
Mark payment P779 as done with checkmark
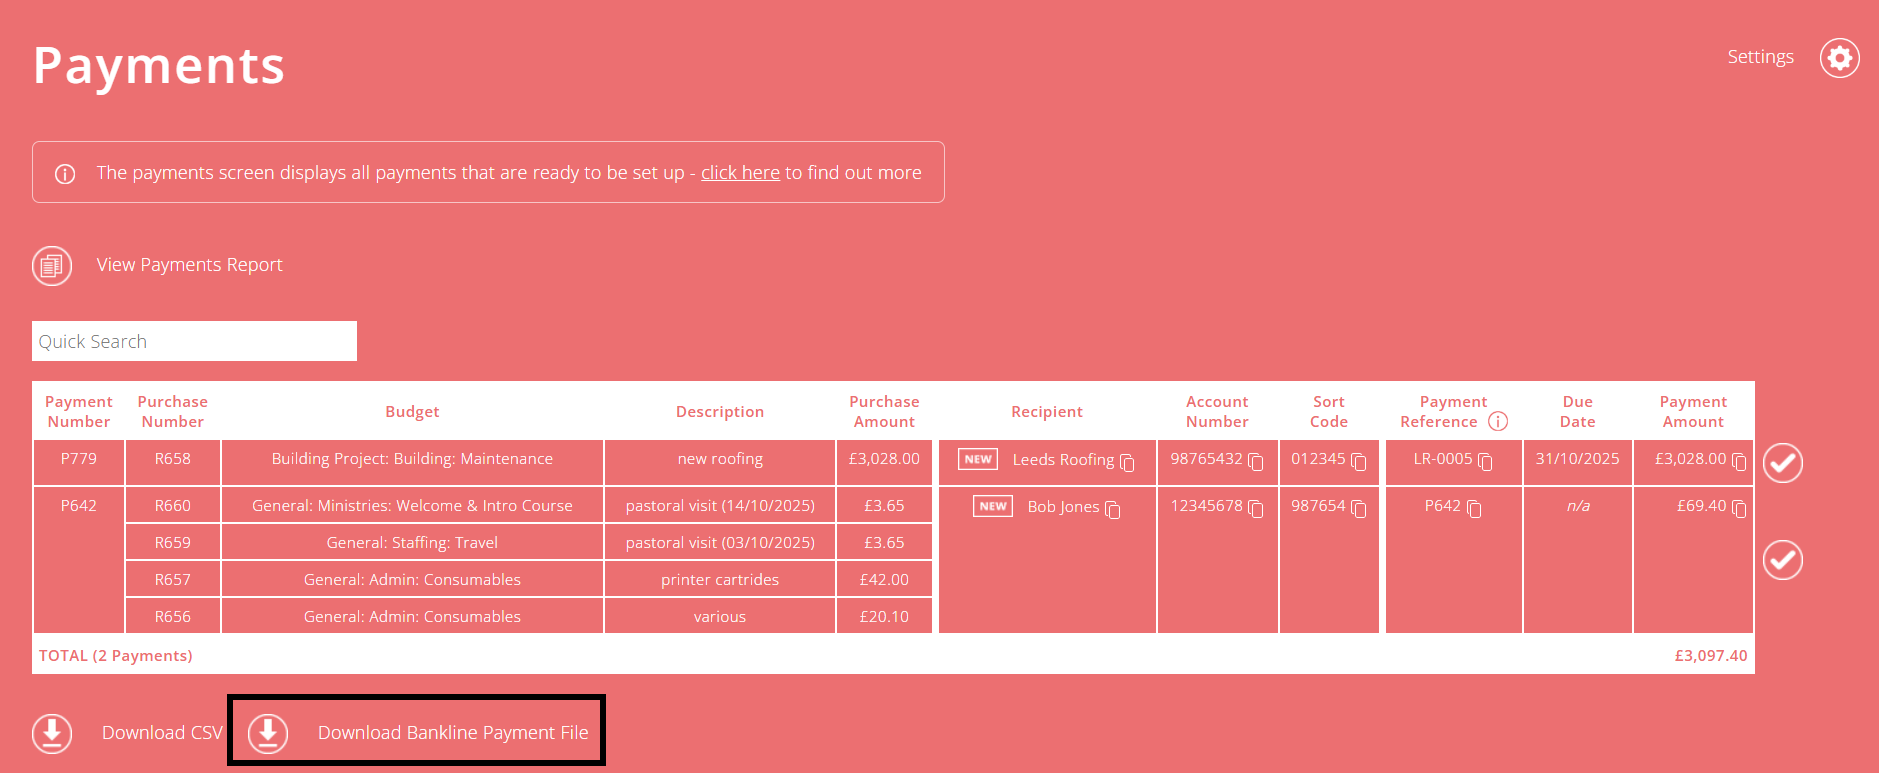[x=1783, y=463]
